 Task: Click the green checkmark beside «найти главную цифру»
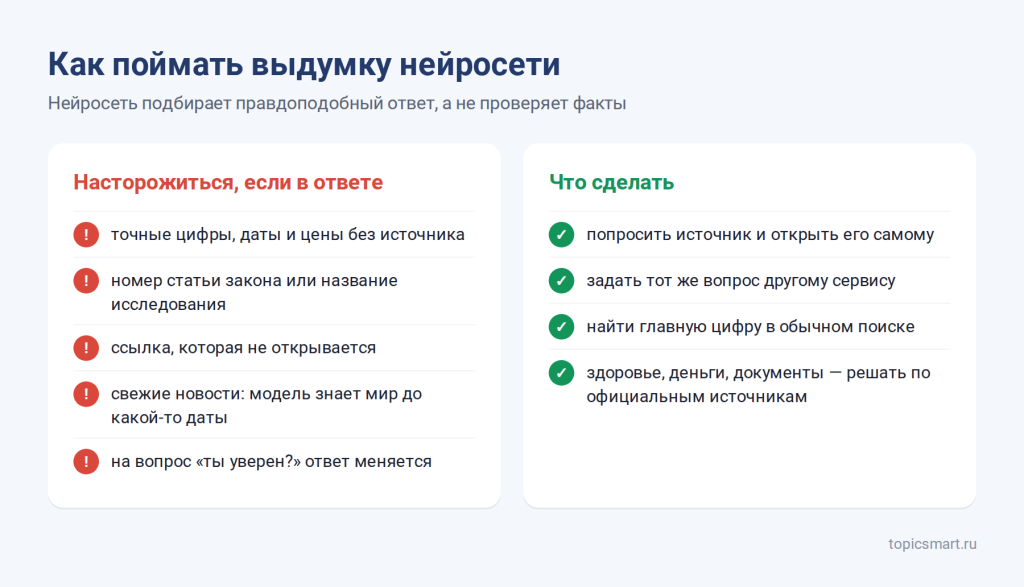click(561, 326)
